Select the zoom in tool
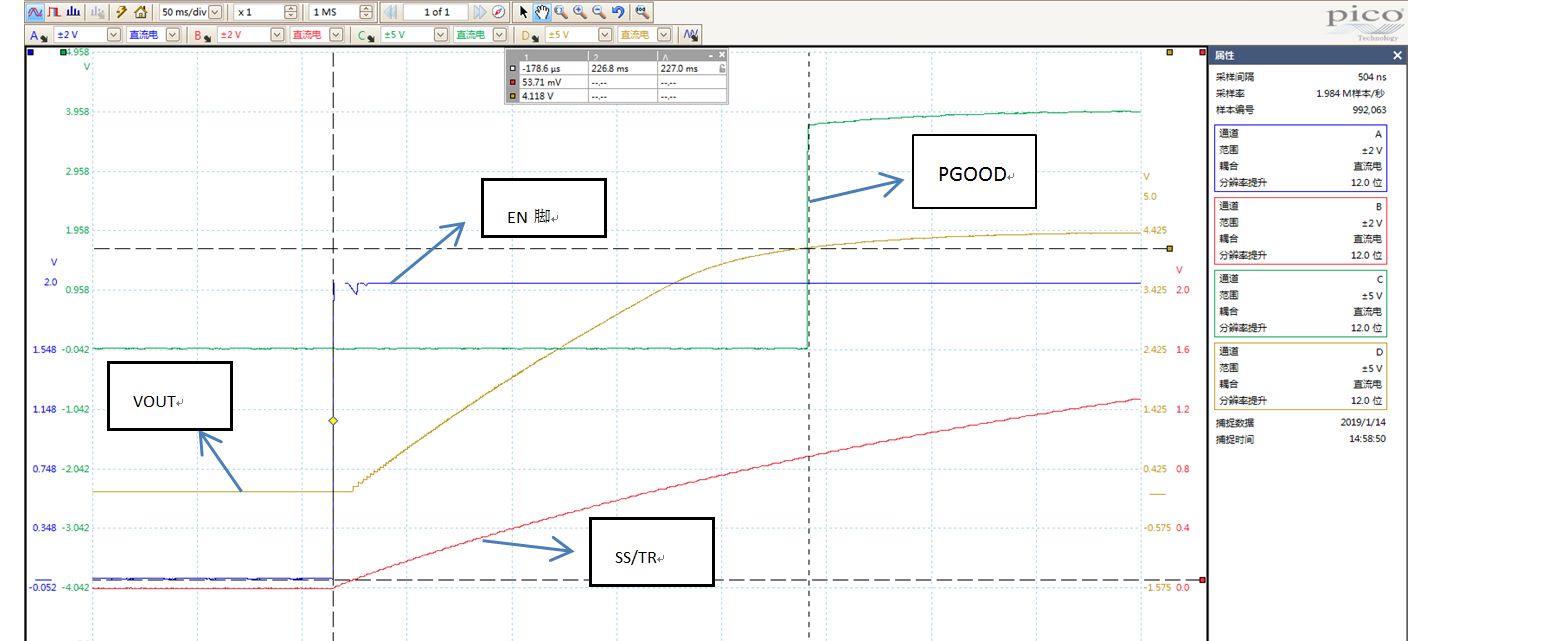Viewport: 1560px width, 641px height. coord(580,12)
